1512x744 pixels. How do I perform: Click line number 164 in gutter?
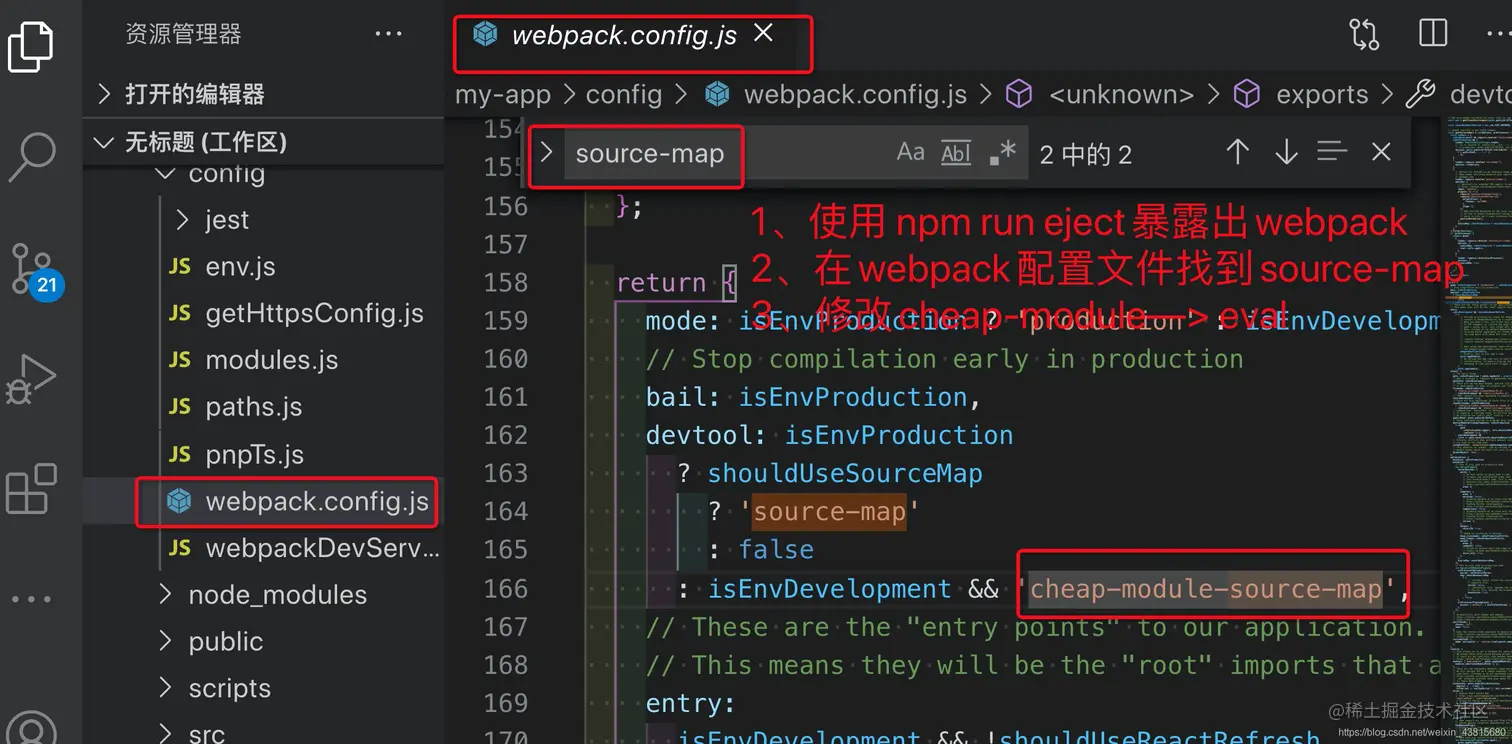[505, 511]
